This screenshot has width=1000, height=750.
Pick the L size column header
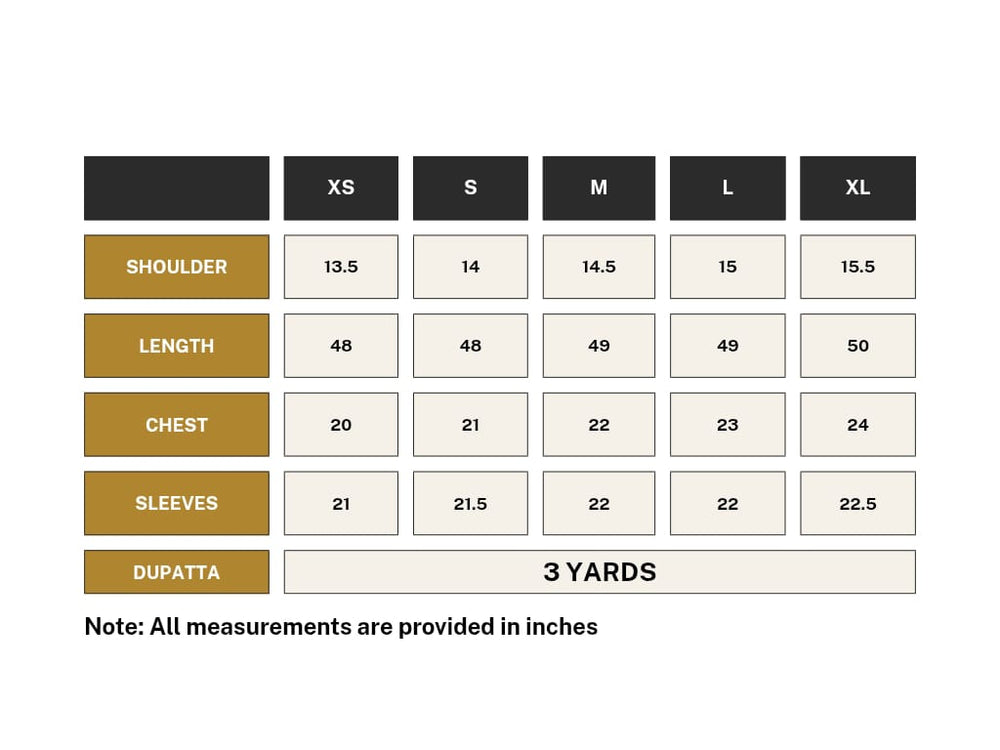(727, 188)
